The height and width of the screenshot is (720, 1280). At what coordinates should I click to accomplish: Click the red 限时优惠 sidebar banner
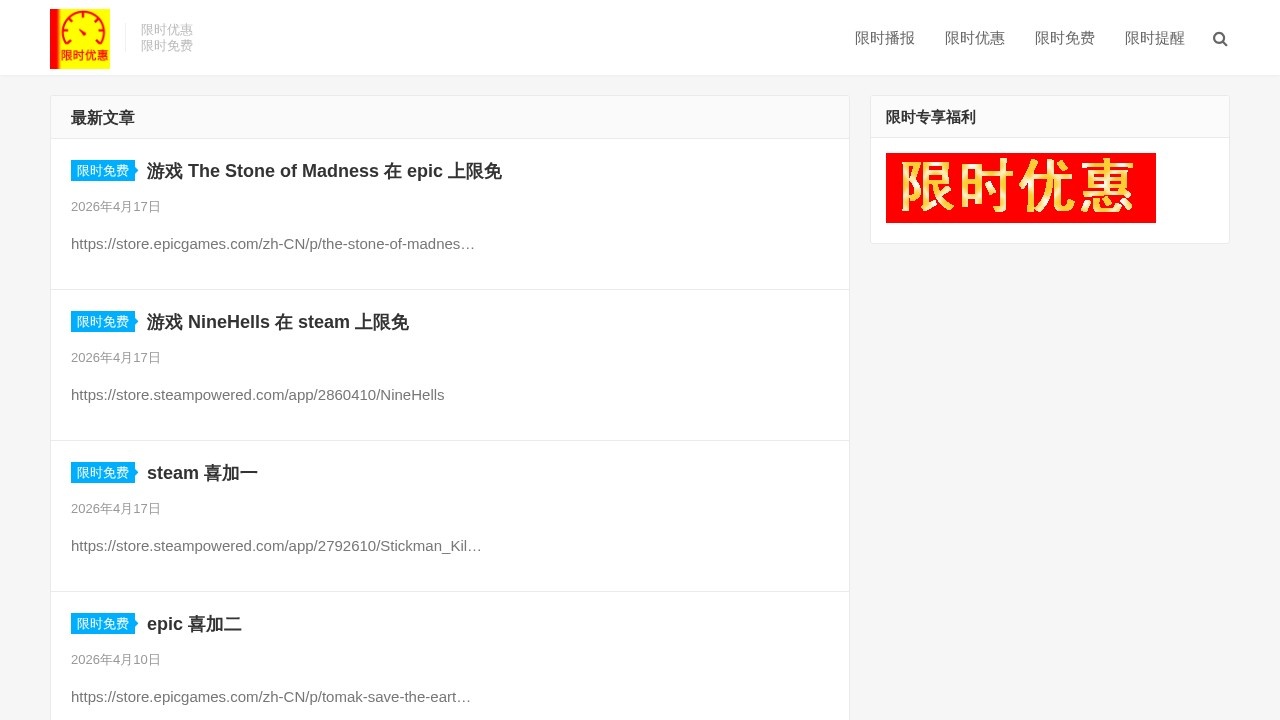tap(1020, 188)
